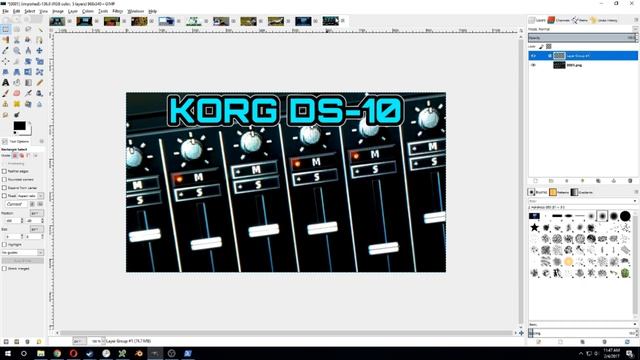Viewport: 640px width, 360px height.
Task: Select the Scale tool
Action: point(40,61)
